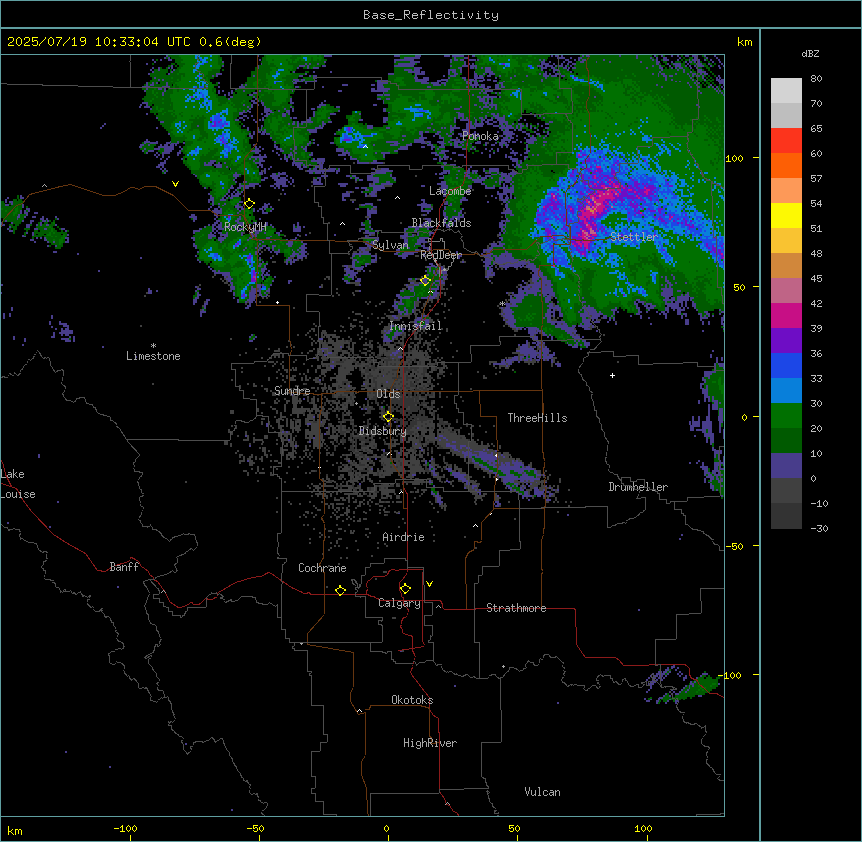This screenshot has width=862, height=842.
Task: Click the dBZ legend heading
Action: click(x=810, y=54)
